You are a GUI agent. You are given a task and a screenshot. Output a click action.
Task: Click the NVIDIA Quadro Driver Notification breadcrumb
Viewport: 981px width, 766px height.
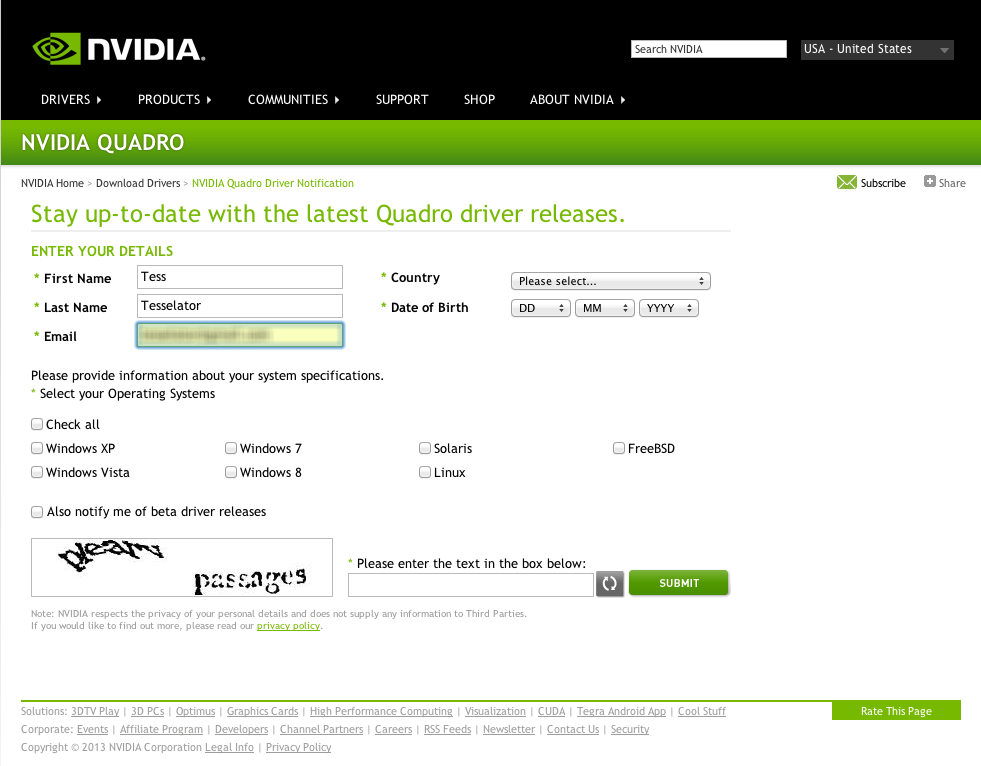click(x=273, y=183)
